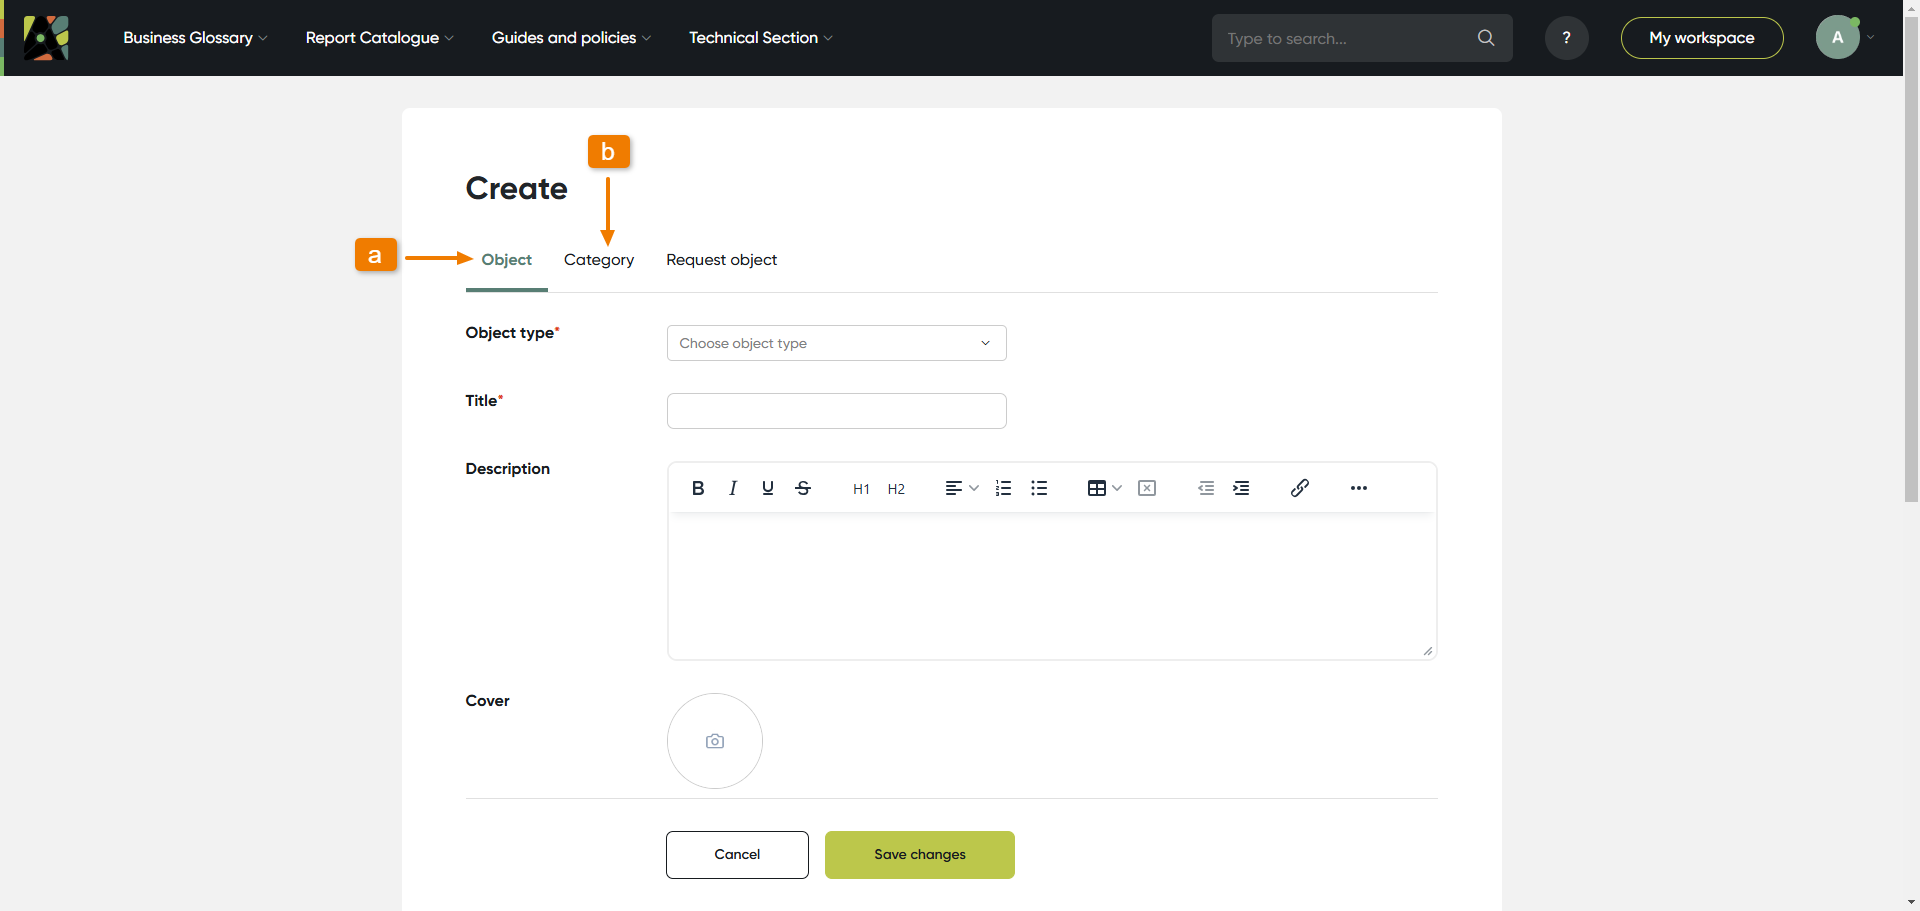This screenshot has width=1920, height=911.
Task: Increase indent in description editor
Action: coord(1241,488)
